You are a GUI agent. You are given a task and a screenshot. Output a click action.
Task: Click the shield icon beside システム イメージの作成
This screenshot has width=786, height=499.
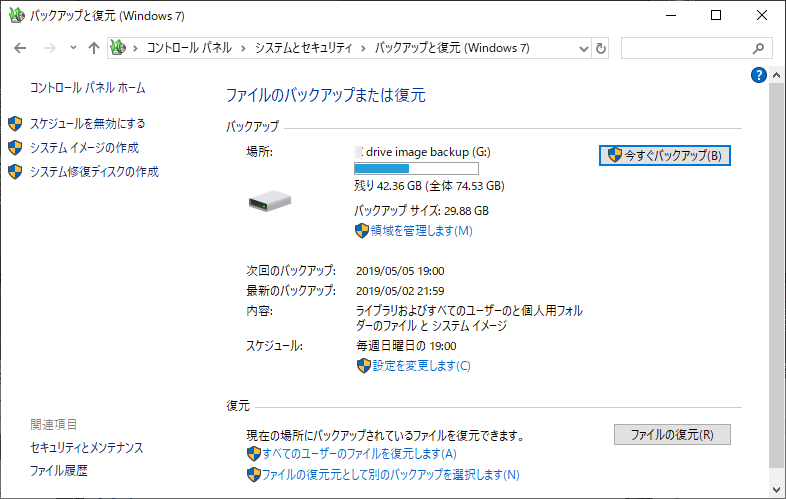(x=16, y=147)
